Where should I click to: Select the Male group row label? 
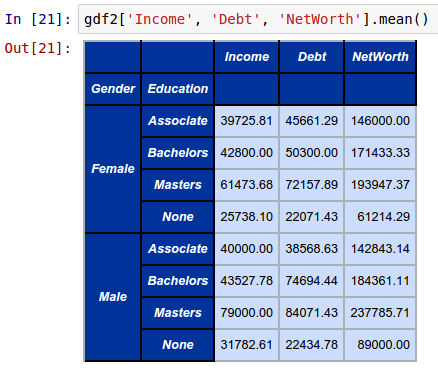coord(113,297)
